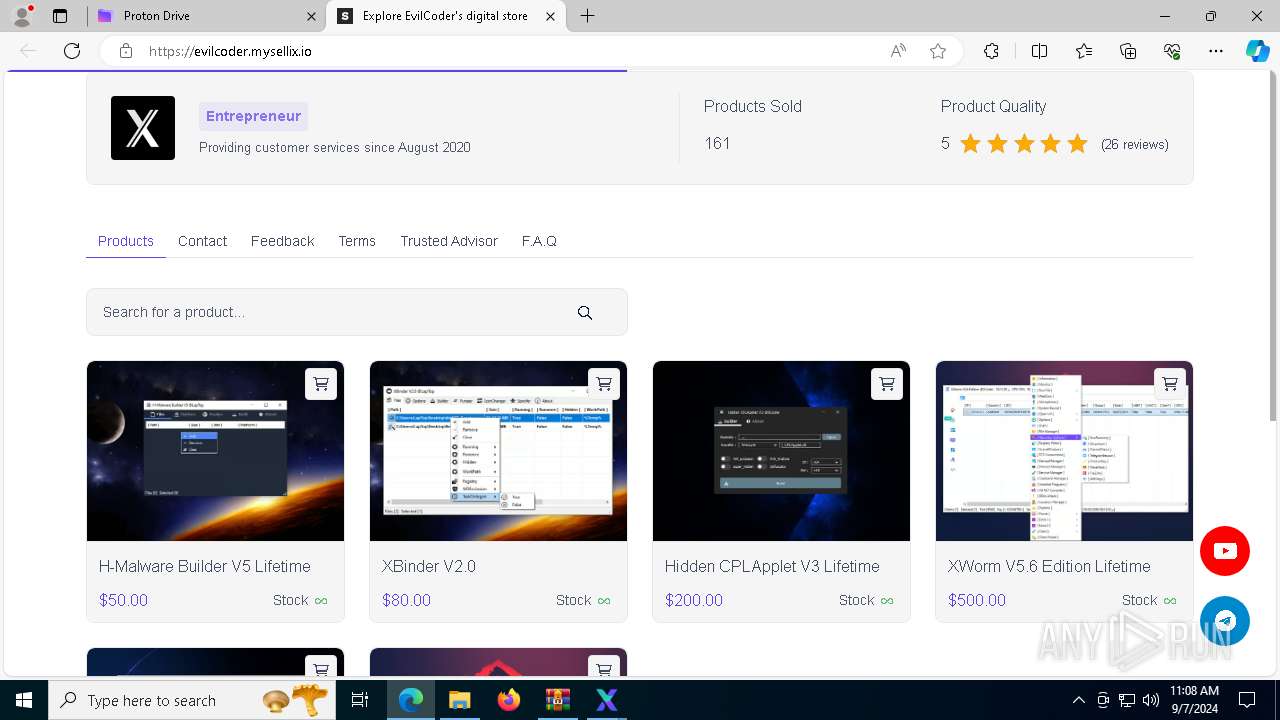Open XWorm V5.6 Edition Lifetime title
This screenshot has width=1280, height=720.
click(1049, 566)
